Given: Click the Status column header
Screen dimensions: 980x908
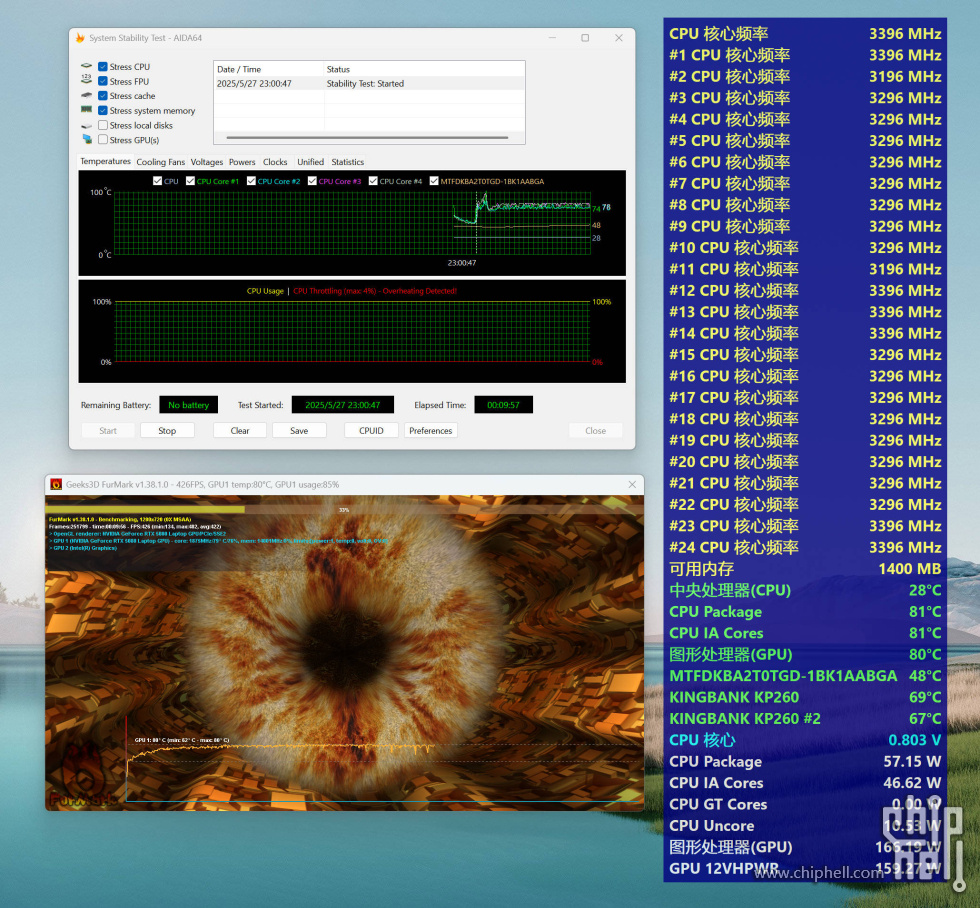Looking at the screenshot, I should (424, 69).
